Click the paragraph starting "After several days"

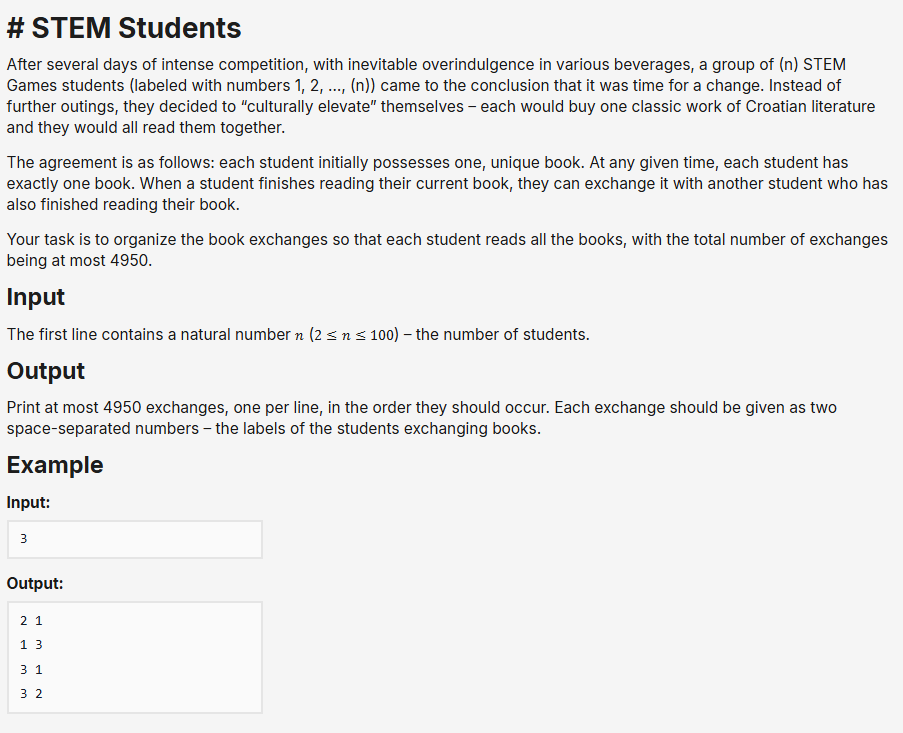click(440, 96)
